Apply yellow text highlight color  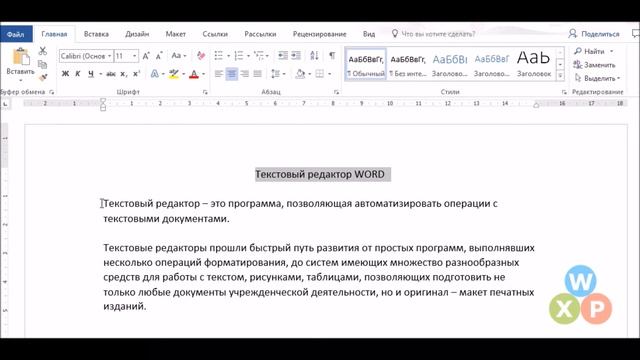[173, 74]
